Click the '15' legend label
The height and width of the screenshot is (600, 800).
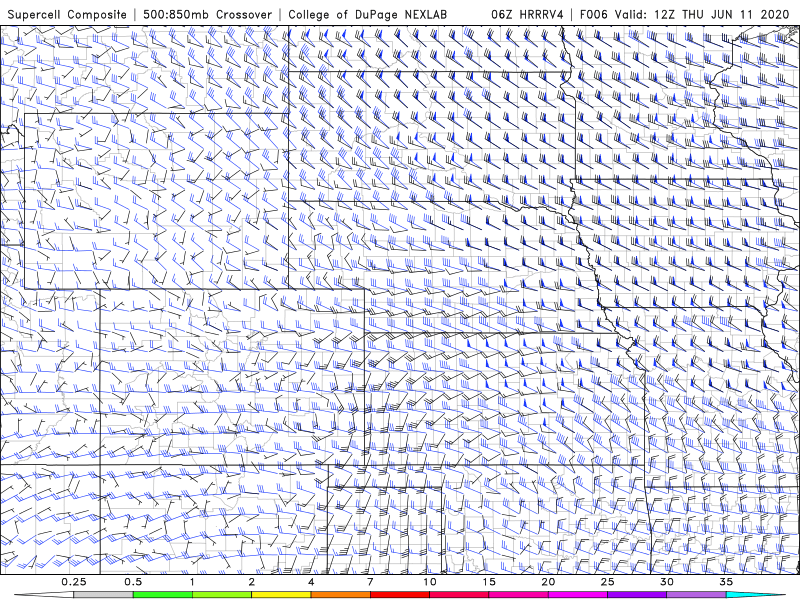(x=489, y=582)
